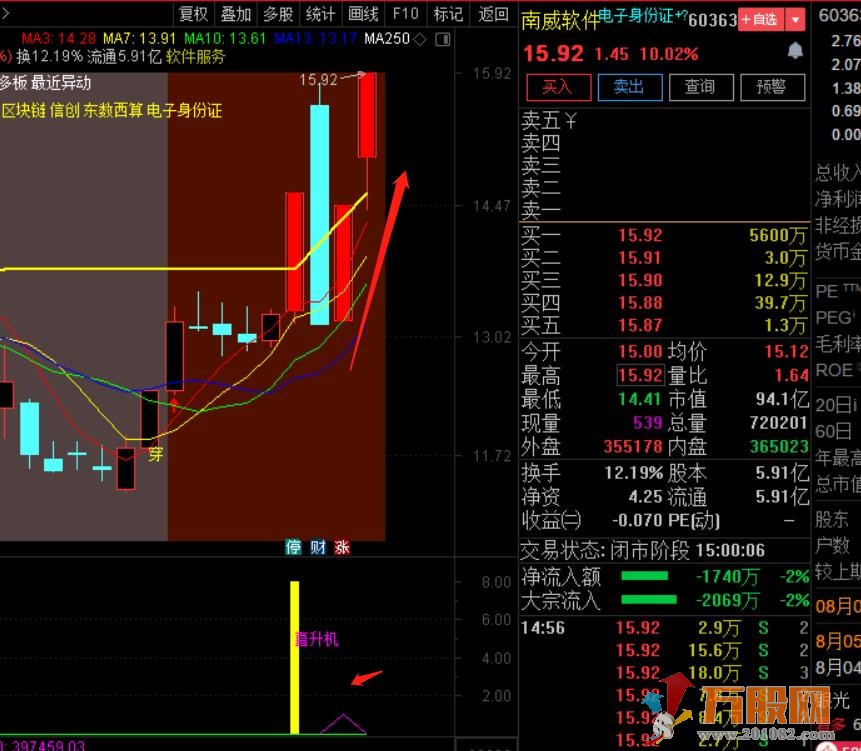861x751 pixels.
Task: Click the alert bell icon
Action: 795,51
